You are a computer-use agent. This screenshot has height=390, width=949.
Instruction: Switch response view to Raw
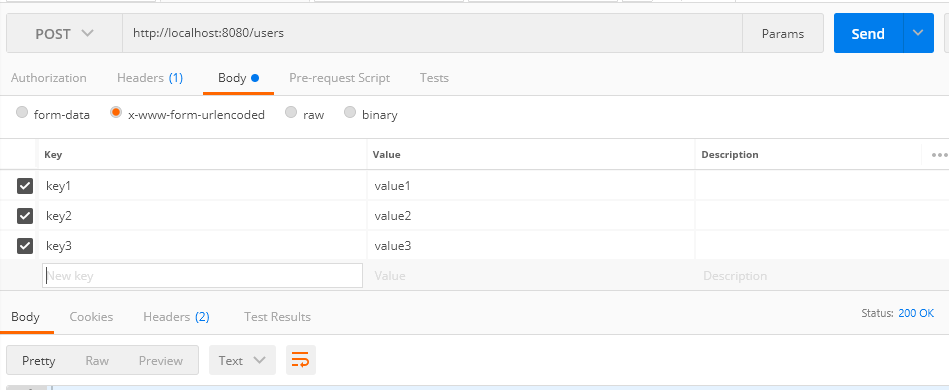click(97, 360)
